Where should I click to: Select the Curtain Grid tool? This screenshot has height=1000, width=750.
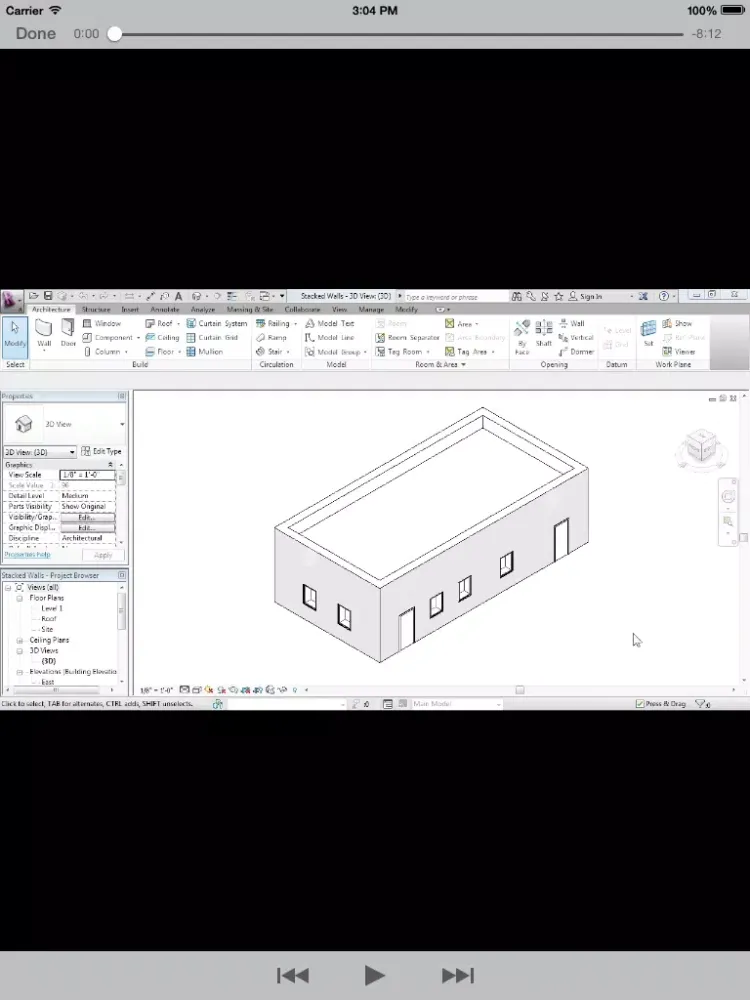[212, 337]
